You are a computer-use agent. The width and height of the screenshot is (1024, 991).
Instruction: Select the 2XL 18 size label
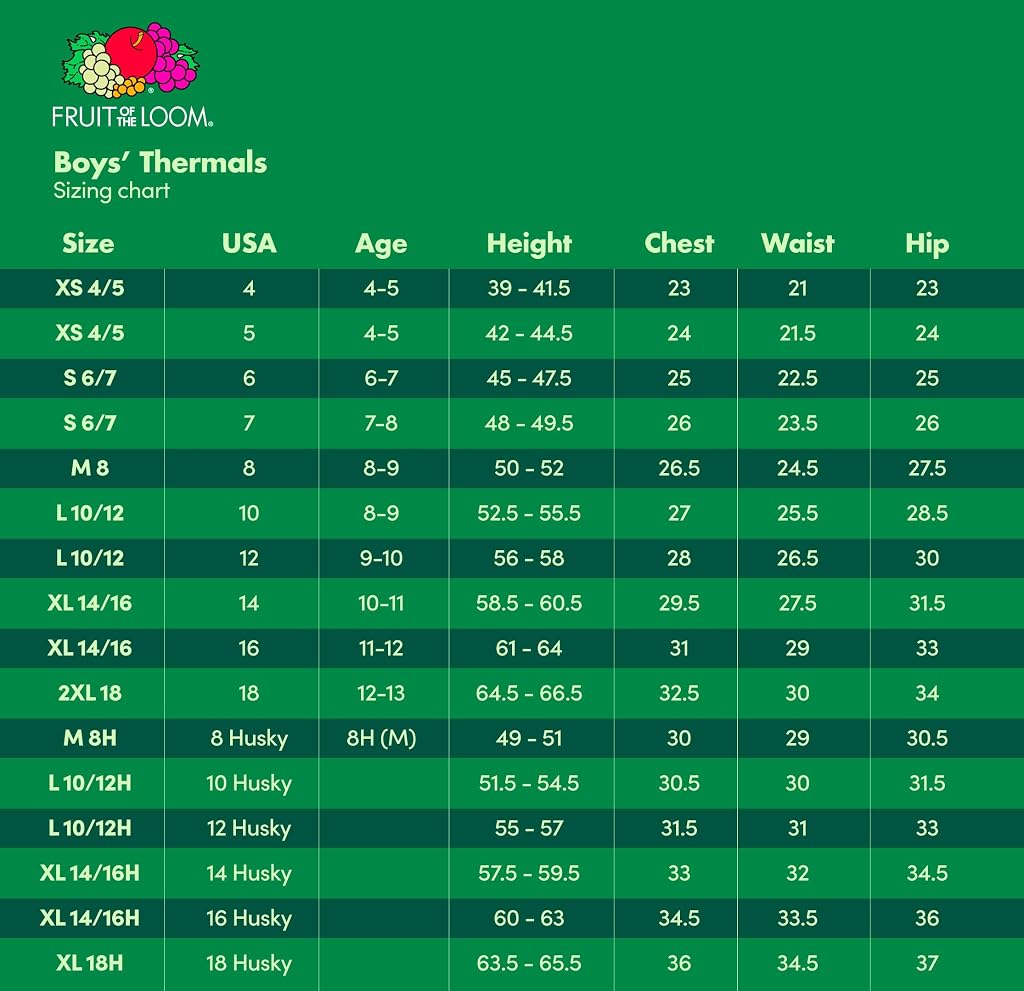[x=89, y=692]
